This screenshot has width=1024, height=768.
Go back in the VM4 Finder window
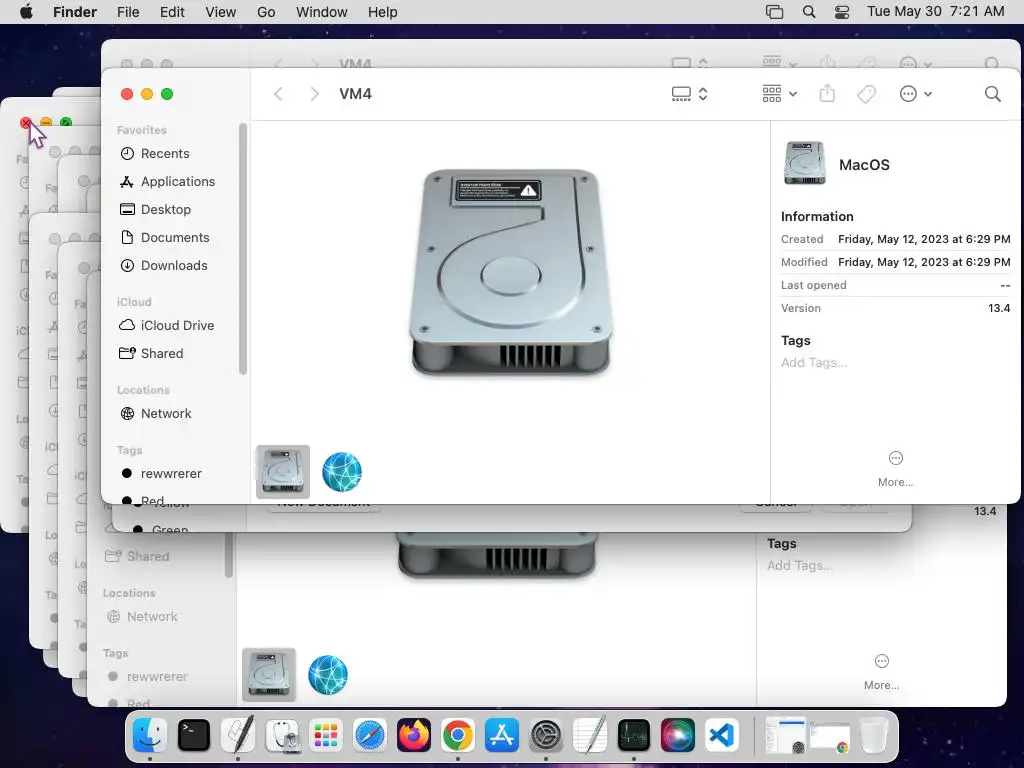278,94
